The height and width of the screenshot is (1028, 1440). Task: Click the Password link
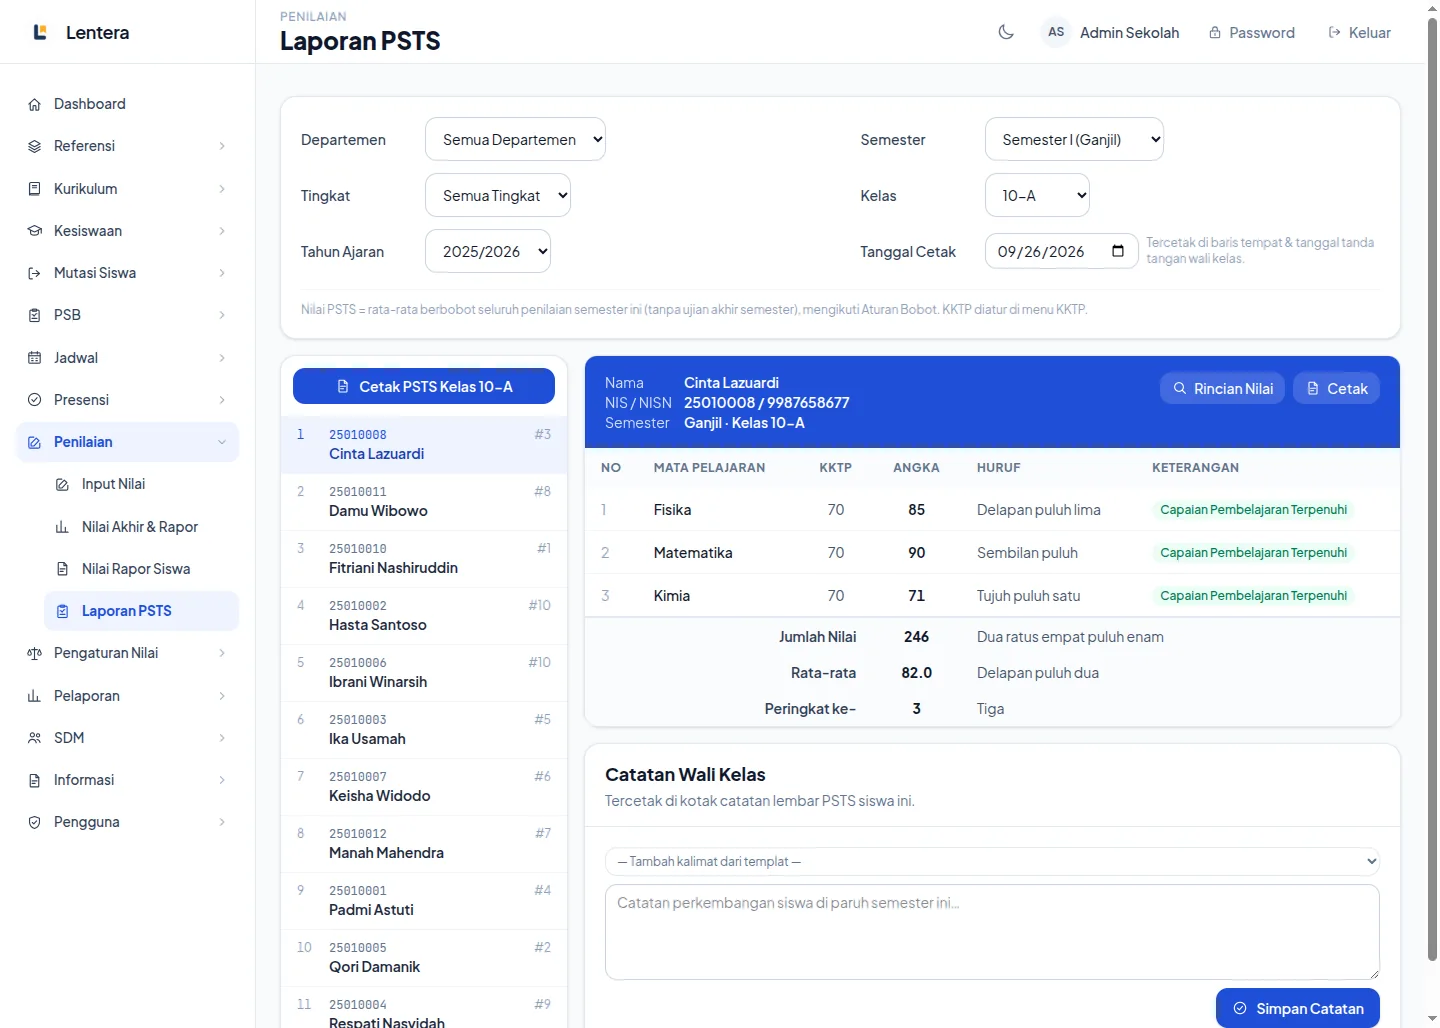[1251, 32]
